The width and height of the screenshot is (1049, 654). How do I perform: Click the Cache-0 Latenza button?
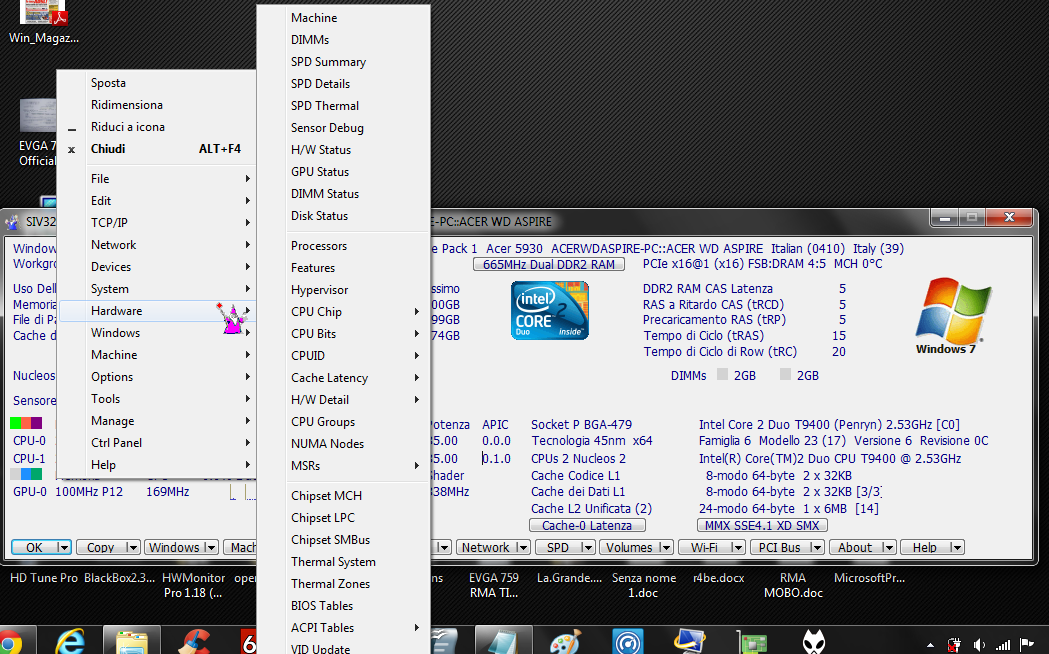point(587,526)
